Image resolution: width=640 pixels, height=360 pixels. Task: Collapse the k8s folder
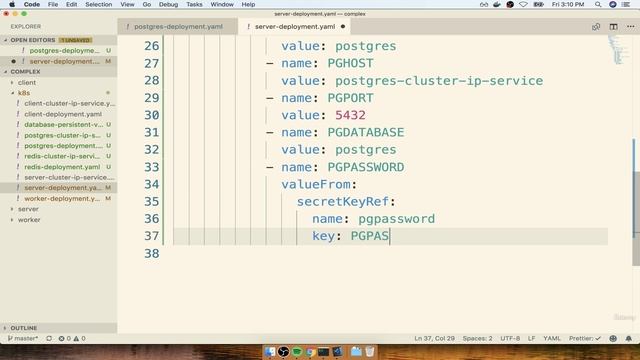(x=24, y=93)
